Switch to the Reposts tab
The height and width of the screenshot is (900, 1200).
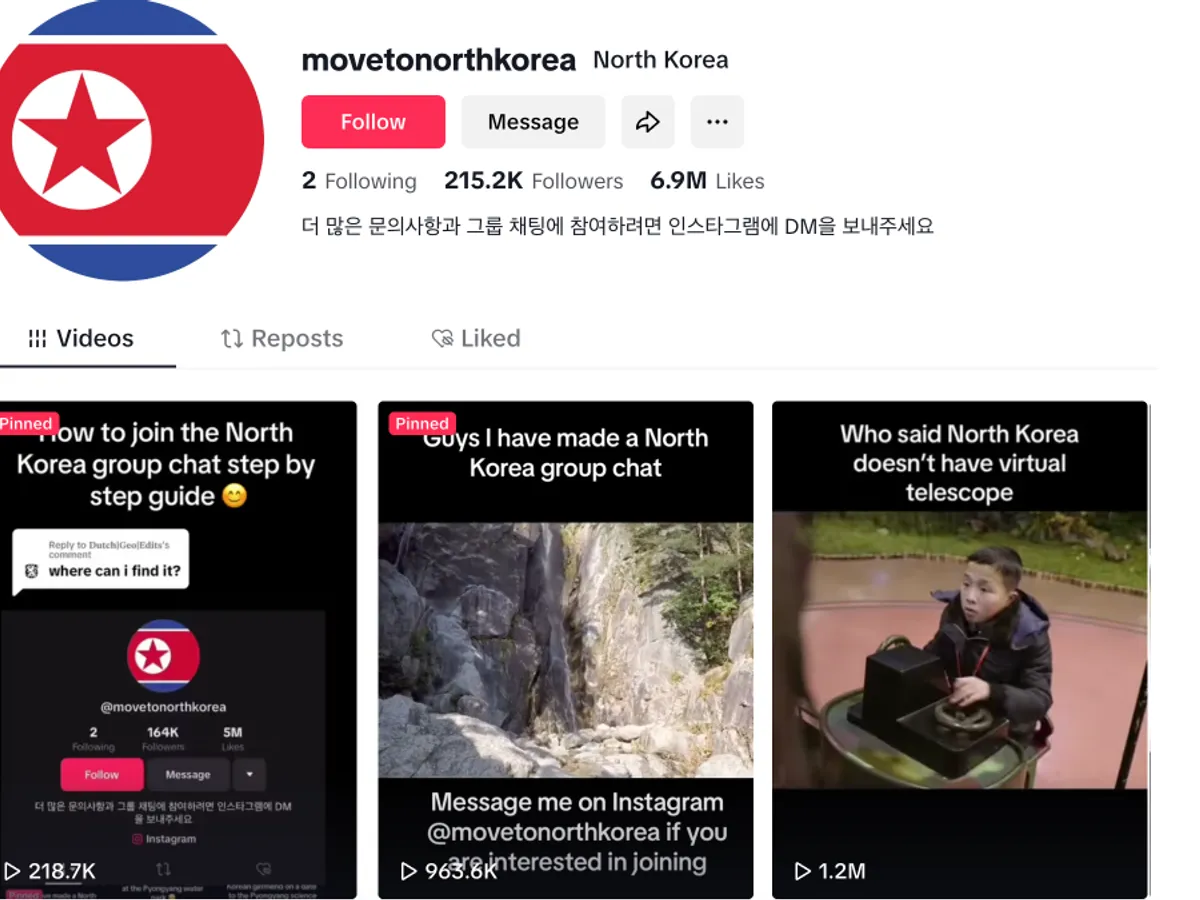(282, 339)
